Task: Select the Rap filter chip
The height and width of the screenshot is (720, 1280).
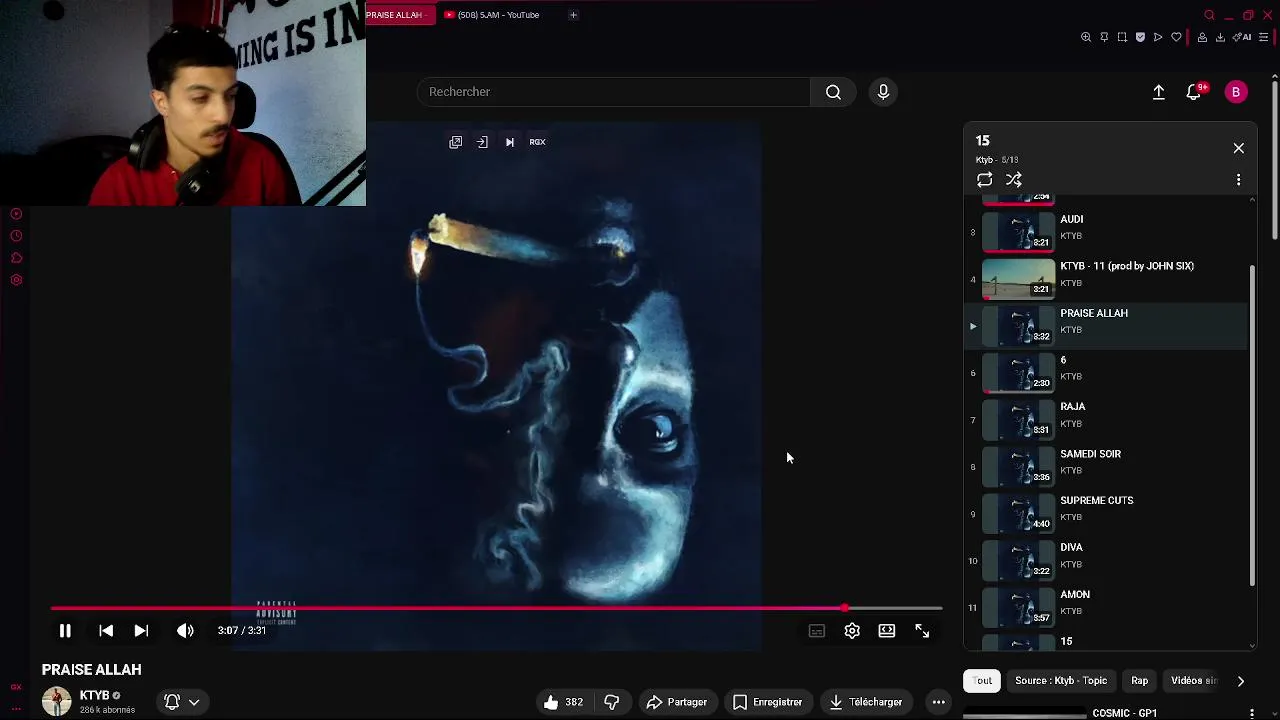Action: coord(1140,681)
